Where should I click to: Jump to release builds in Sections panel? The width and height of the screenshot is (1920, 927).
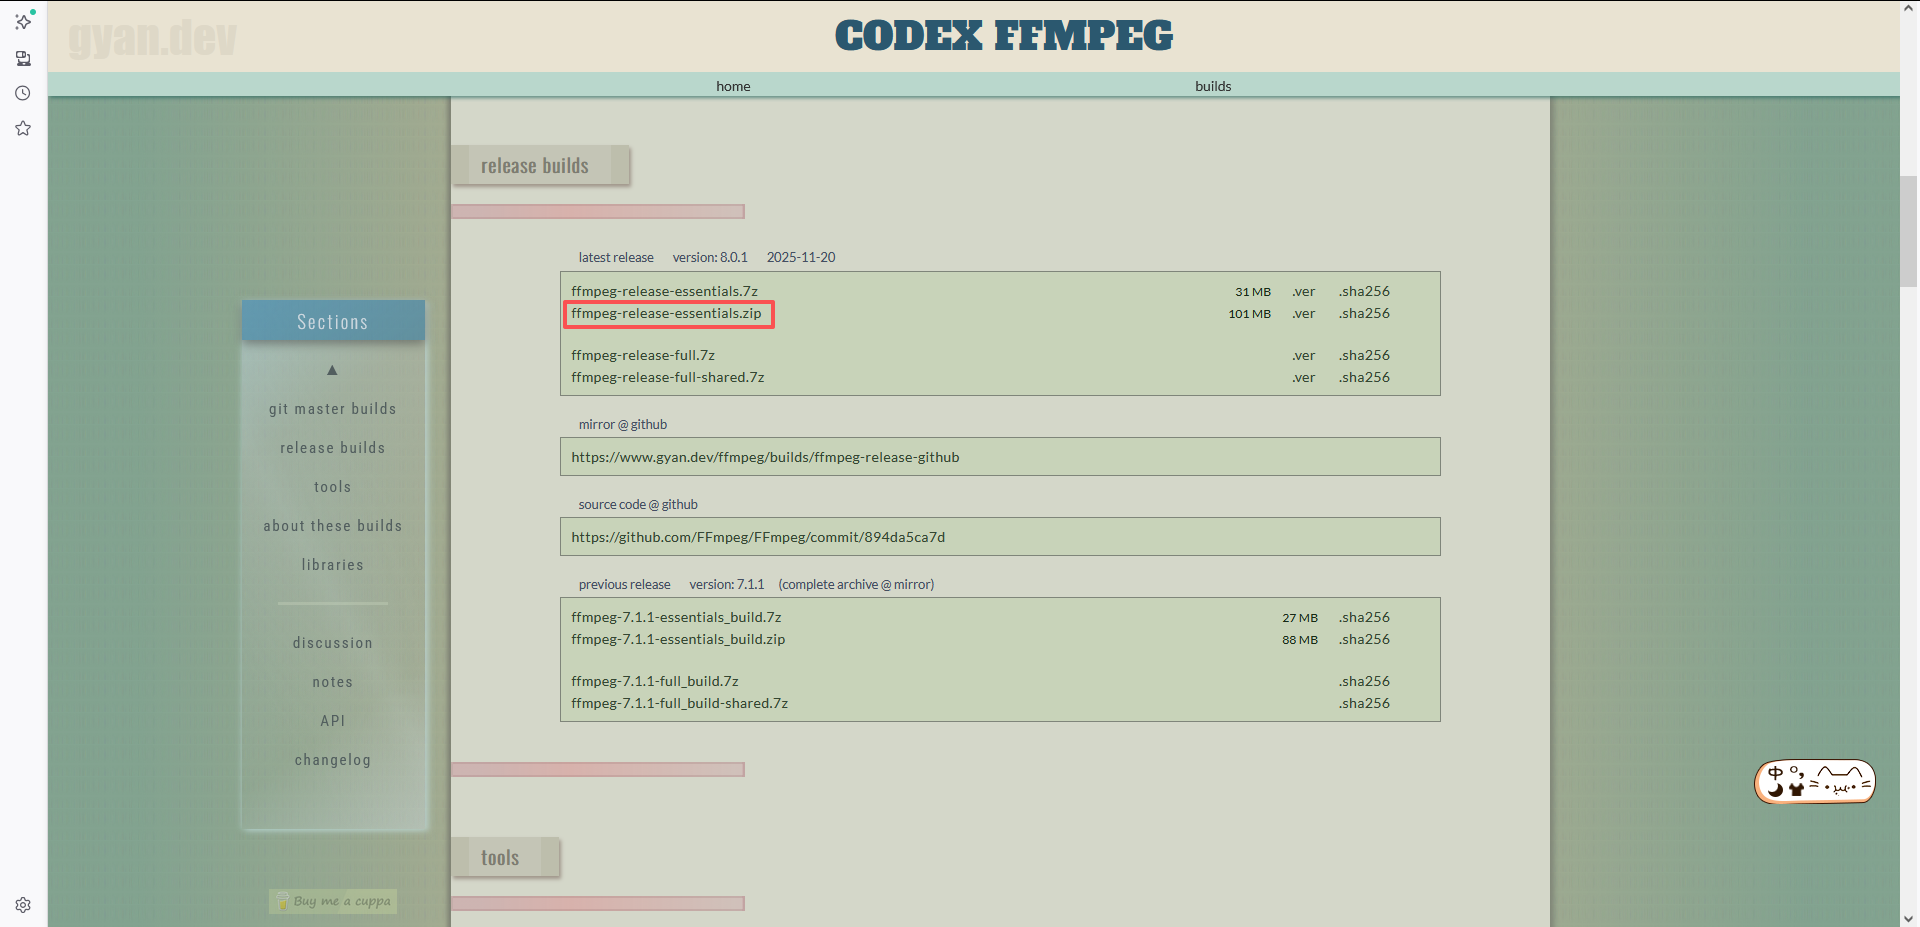click(332, 448)
